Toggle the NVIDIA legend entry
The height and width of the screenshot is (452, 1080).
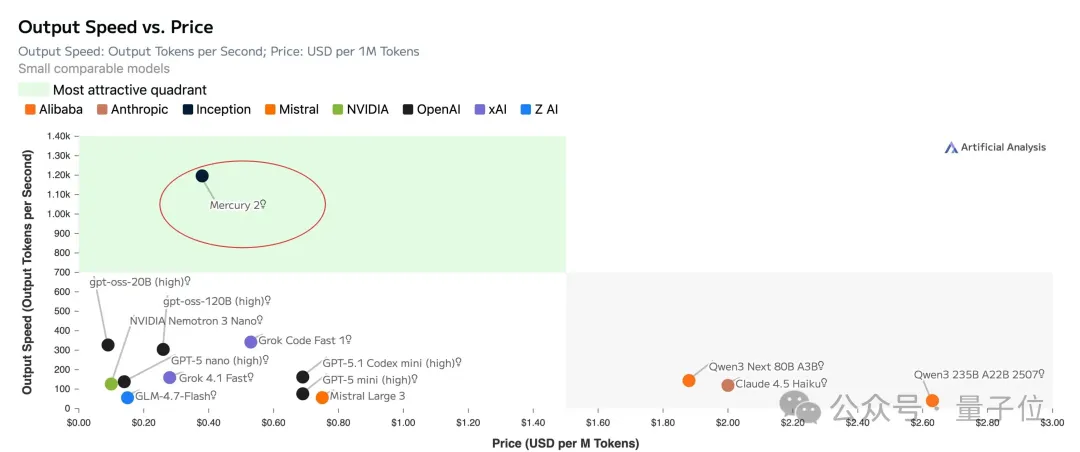pos(366,109)
